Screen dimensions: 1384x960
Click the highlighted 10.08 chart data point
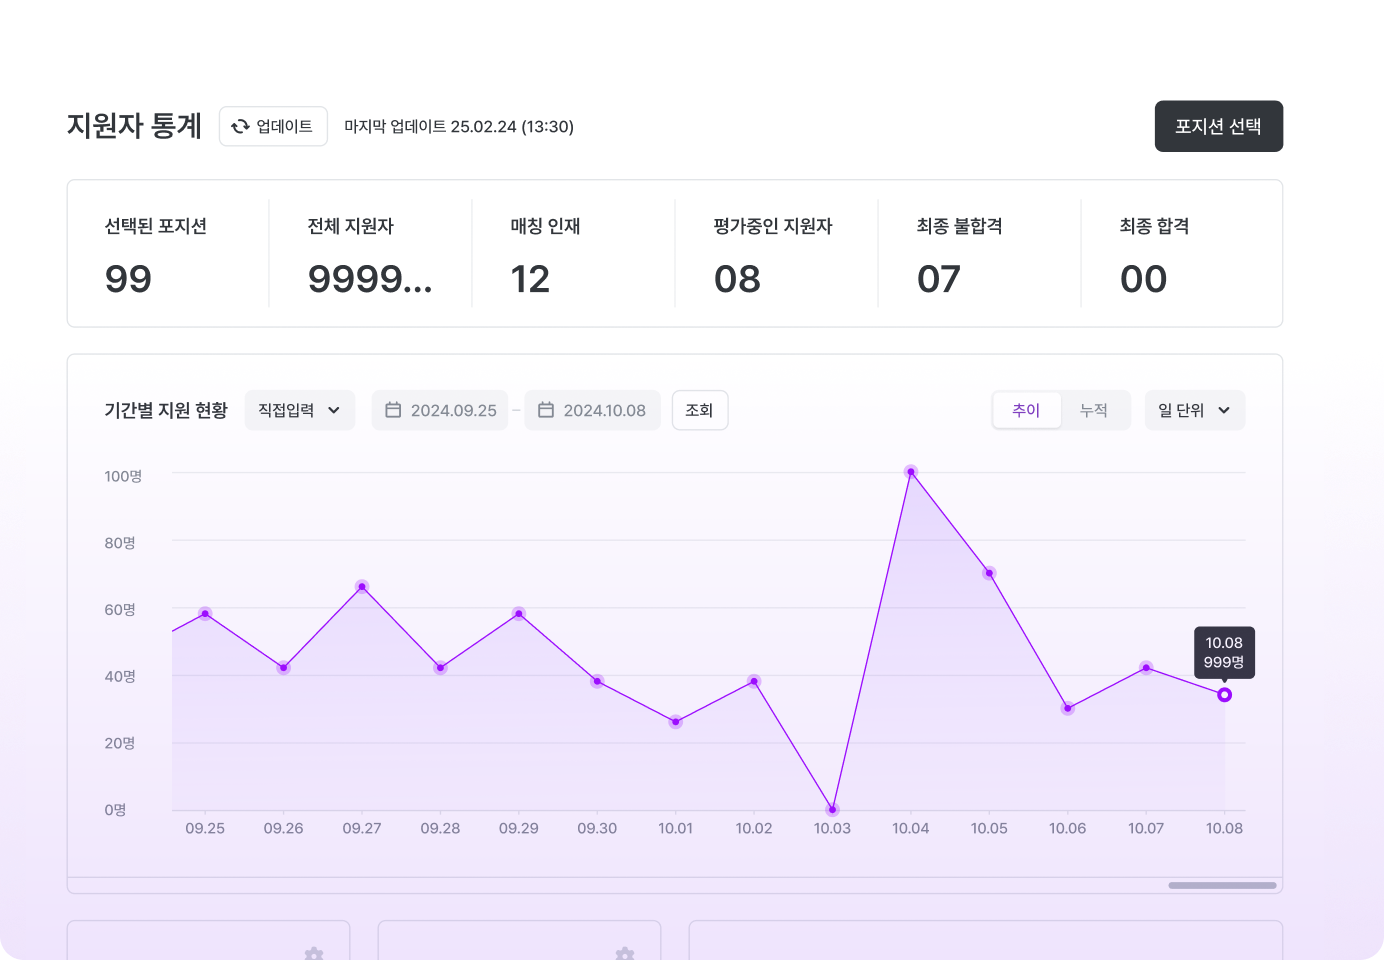[1224, 695]
